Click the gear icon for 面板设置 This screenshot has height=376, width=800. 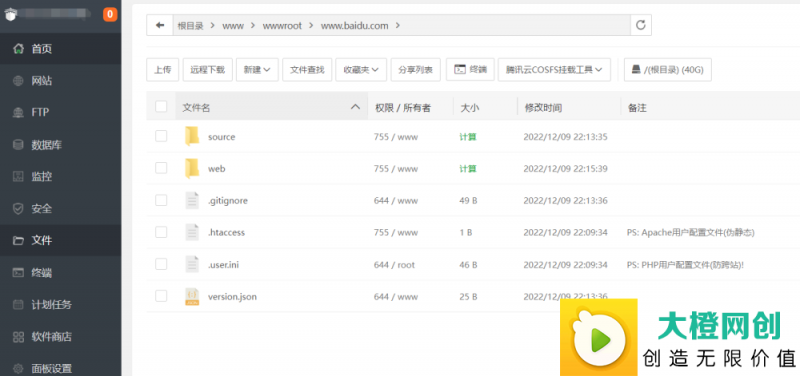click(x=18, y=368)
